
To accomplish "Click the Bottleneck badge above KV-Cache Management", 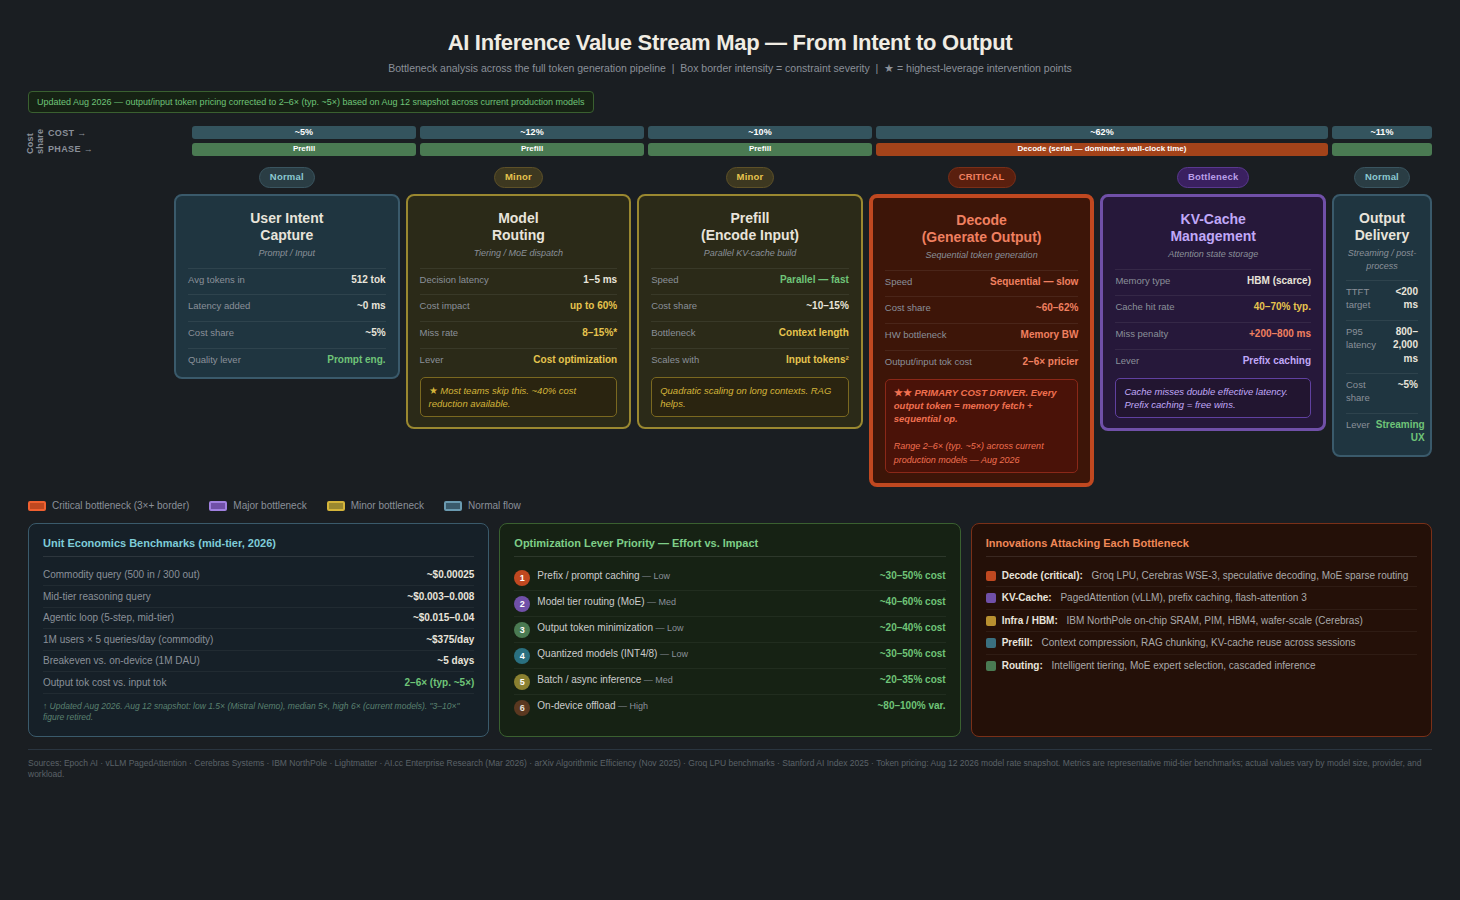I will (x=1213, y=177).
